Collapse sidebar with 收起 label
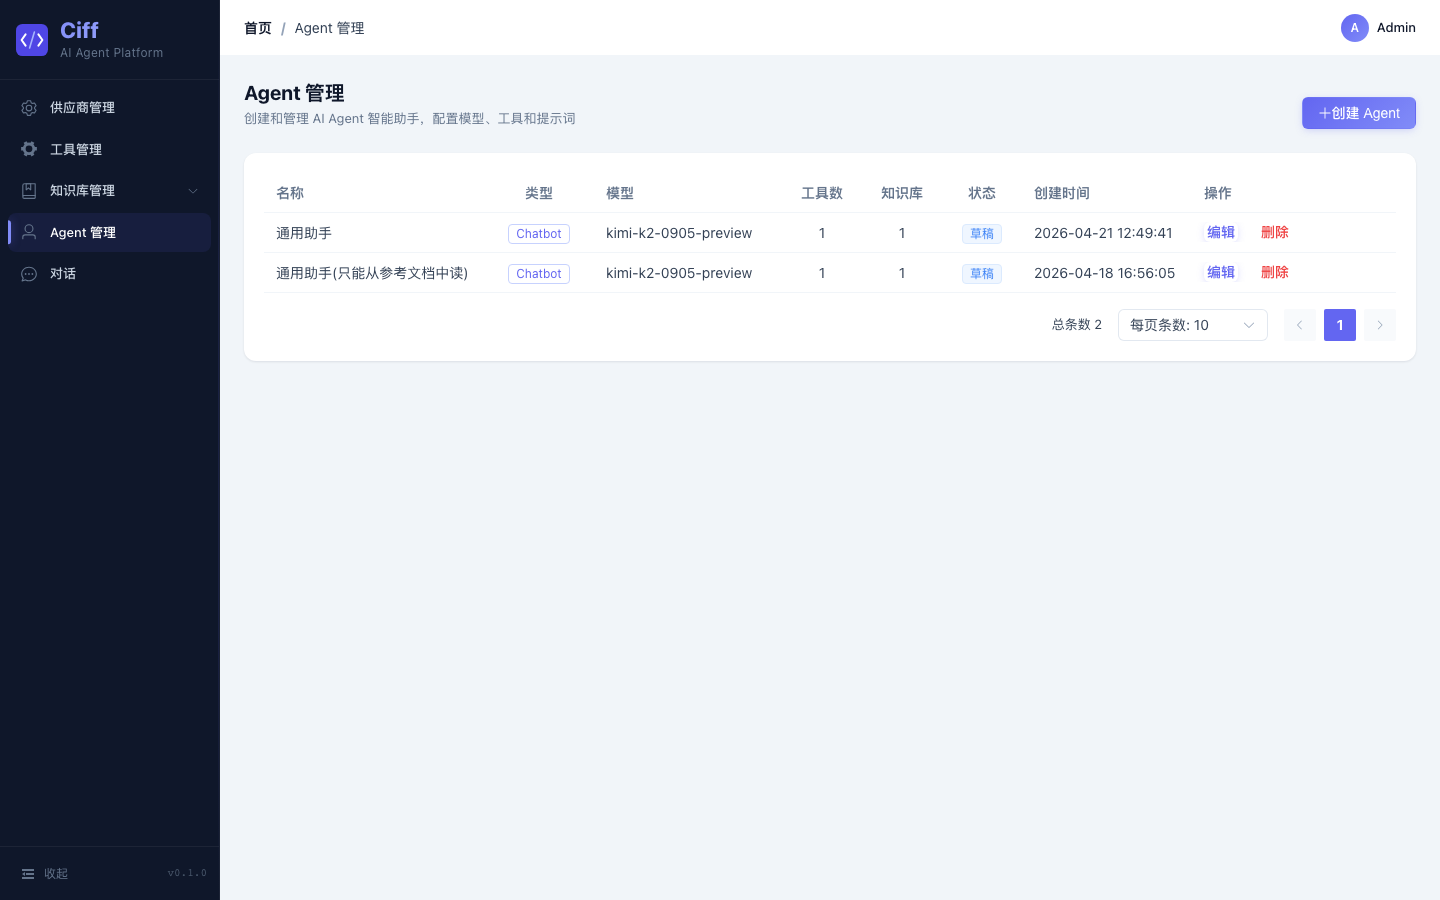The width and height of the screenshot is (1440, 900). pyautogui.click(x=56, y=874)
